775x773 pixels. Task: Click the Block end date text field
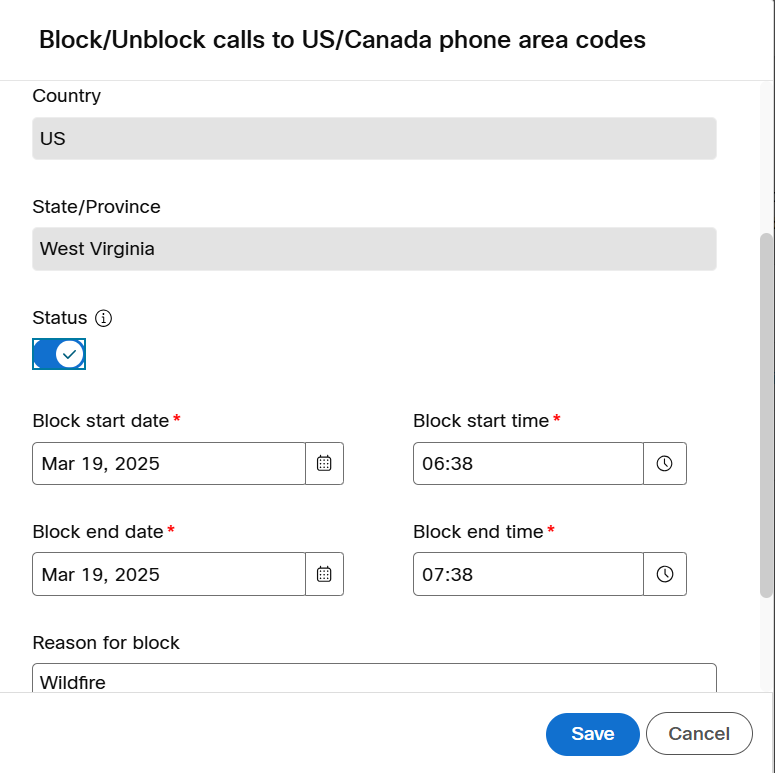pos(169,574)
